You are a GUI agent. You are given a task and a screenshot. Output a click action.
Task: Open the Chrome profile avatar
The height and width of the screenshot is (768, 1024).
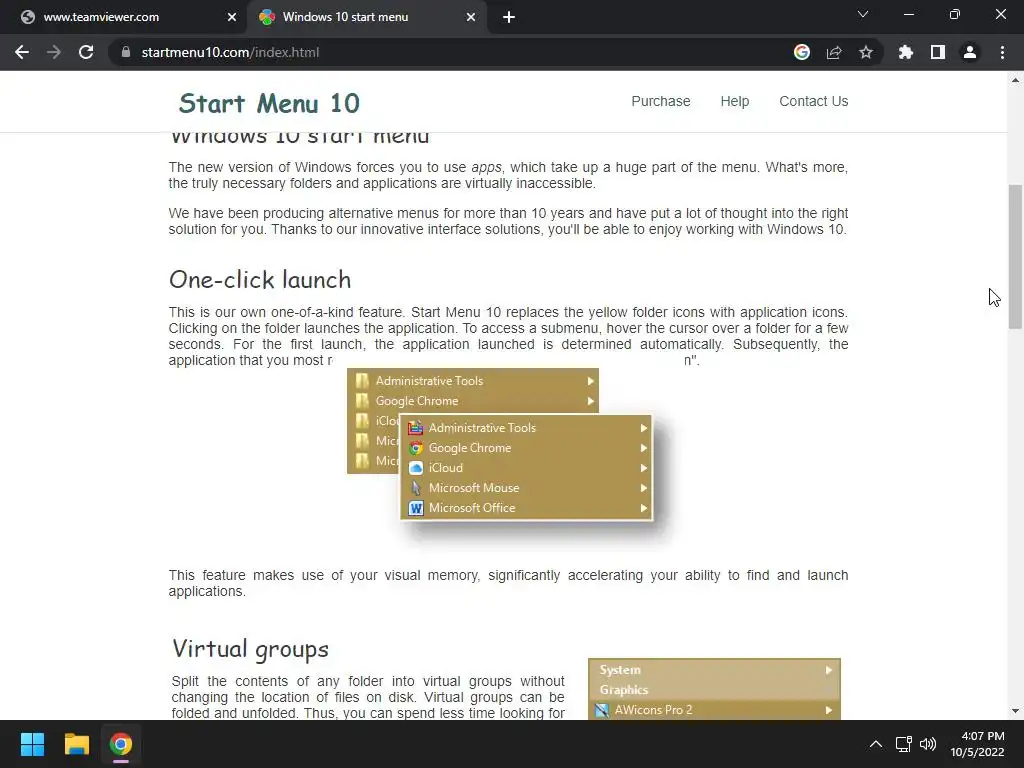[970, 52]
